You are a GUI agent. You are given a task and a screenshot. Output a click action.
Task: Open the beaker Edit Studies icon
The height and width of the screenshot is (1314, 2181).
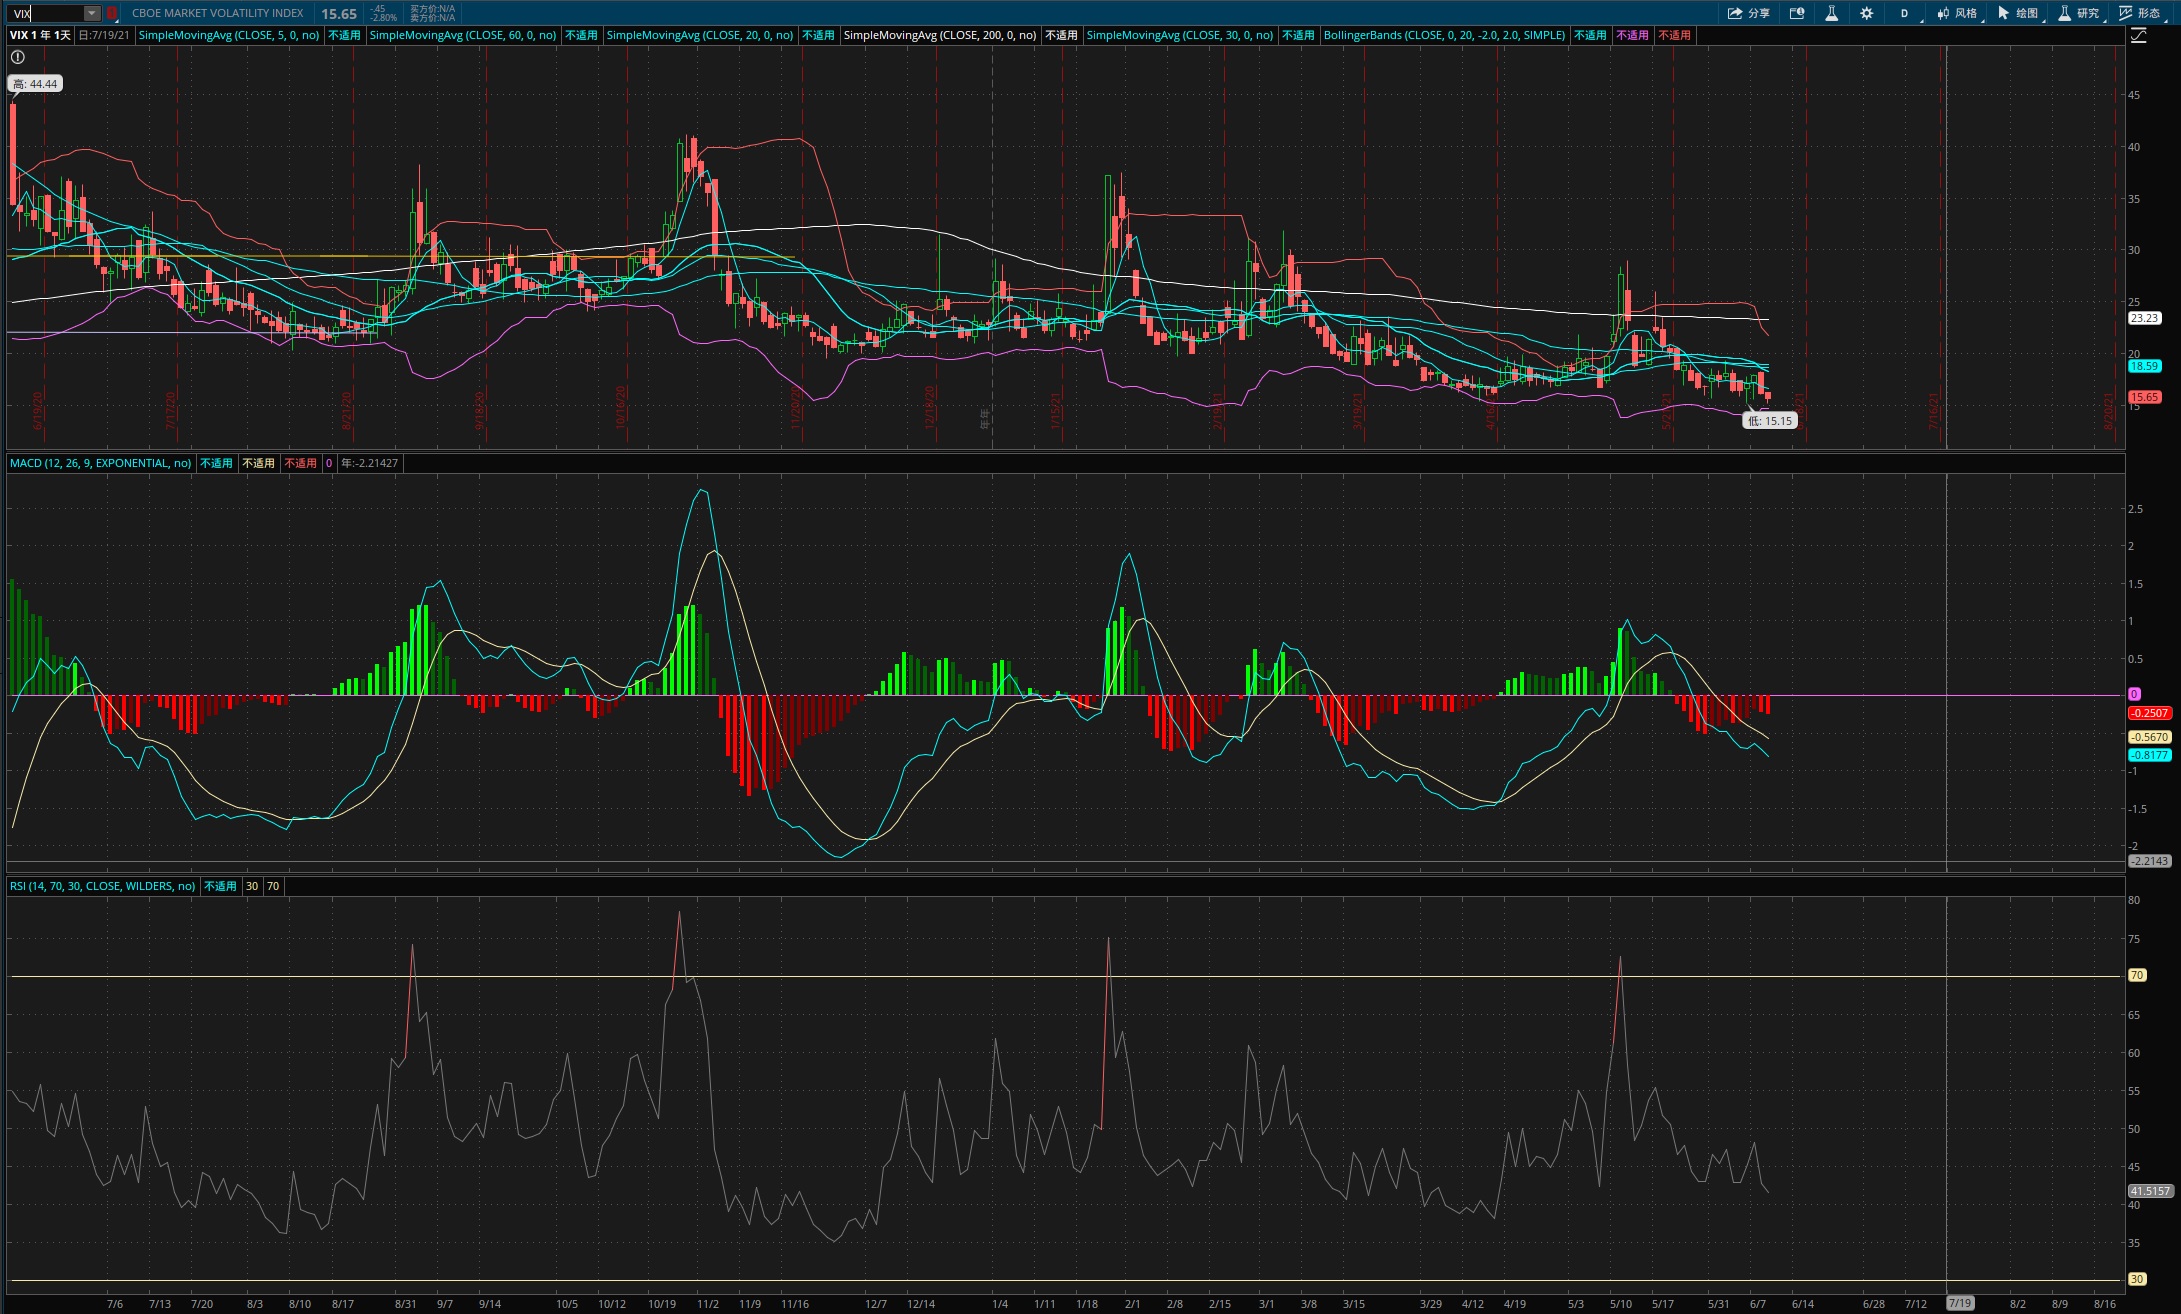pos(1831,13)
